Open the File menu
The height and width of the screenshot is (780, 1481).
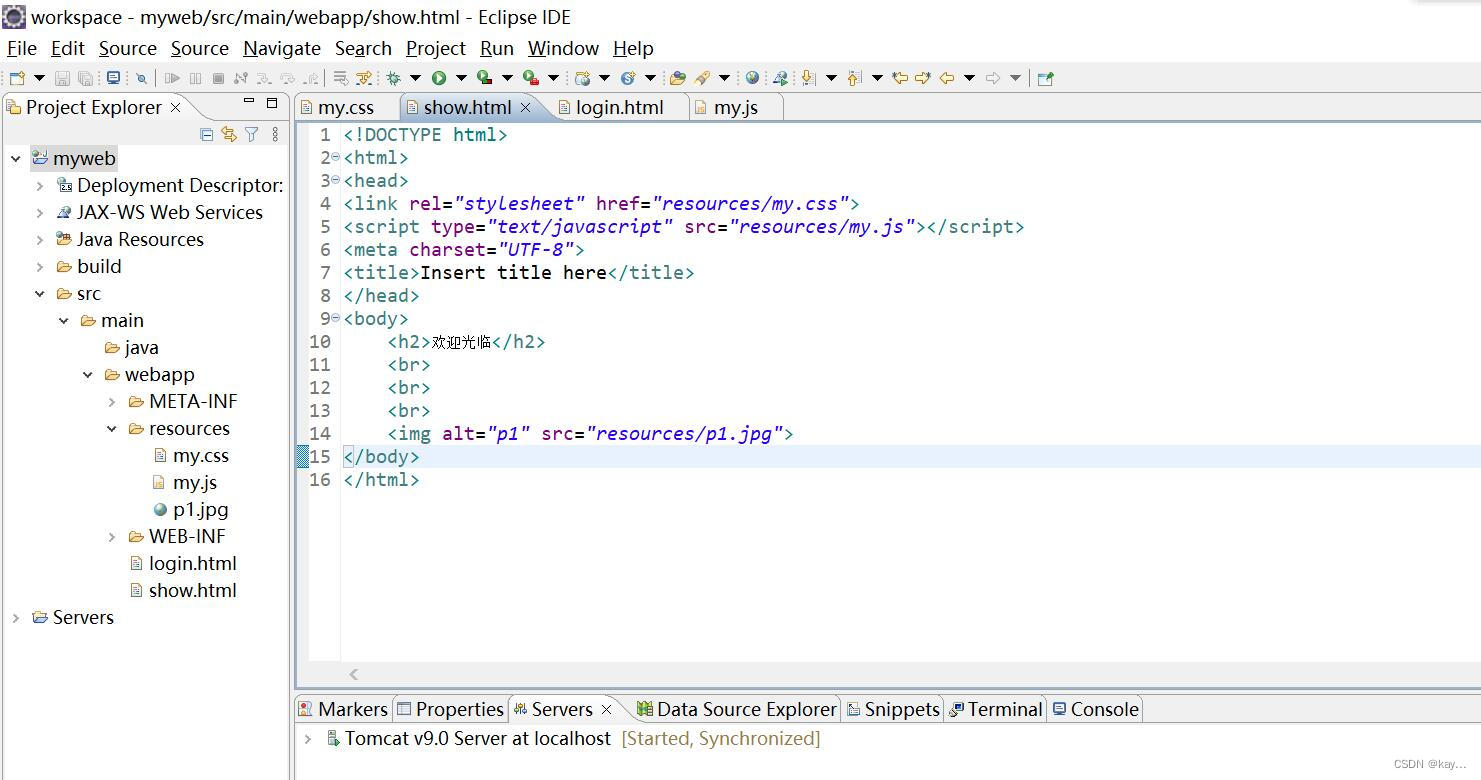22,48
